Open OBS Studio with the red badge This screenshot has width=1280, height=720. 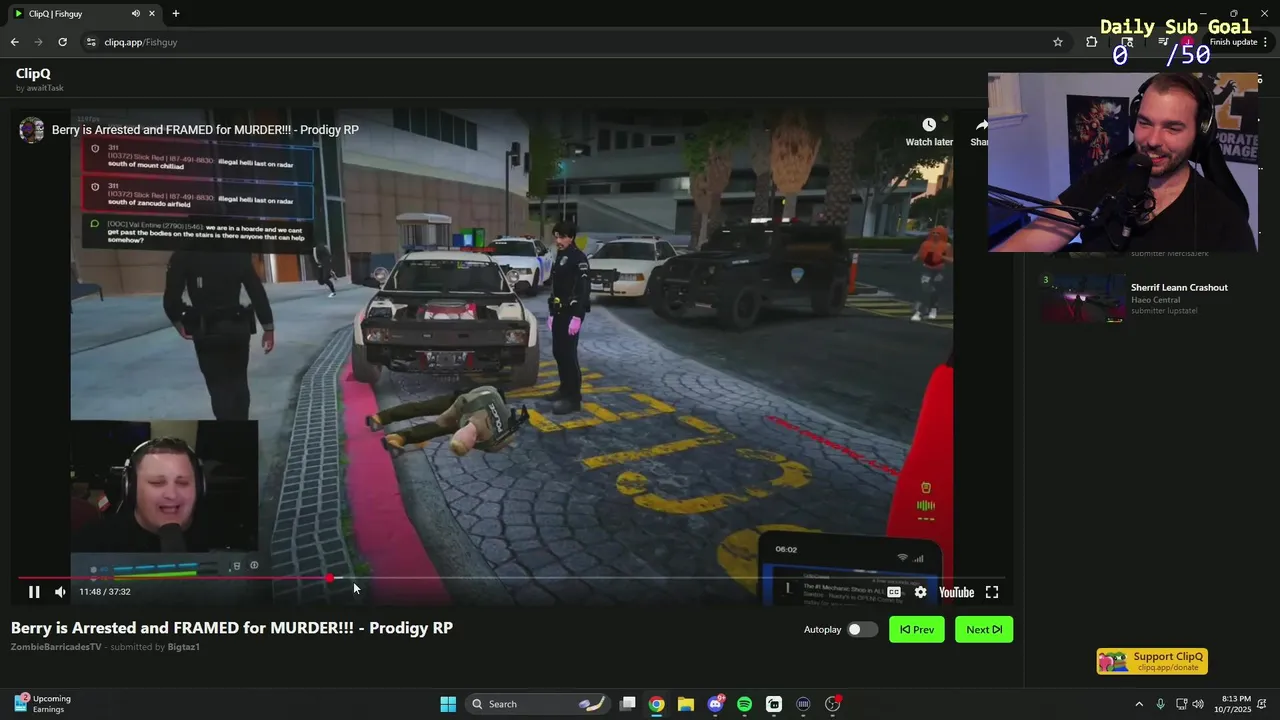tap(833, 704)
